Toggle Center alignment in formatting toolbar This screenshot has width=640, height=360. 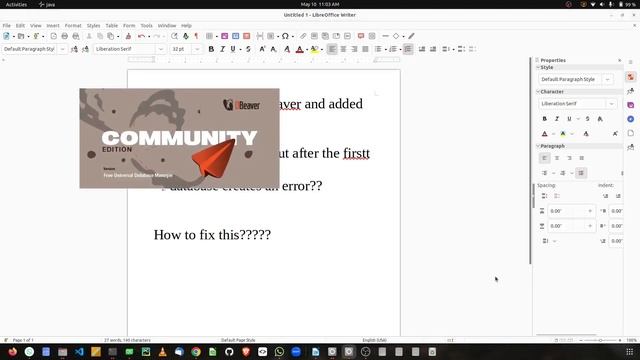pos(343,49)
